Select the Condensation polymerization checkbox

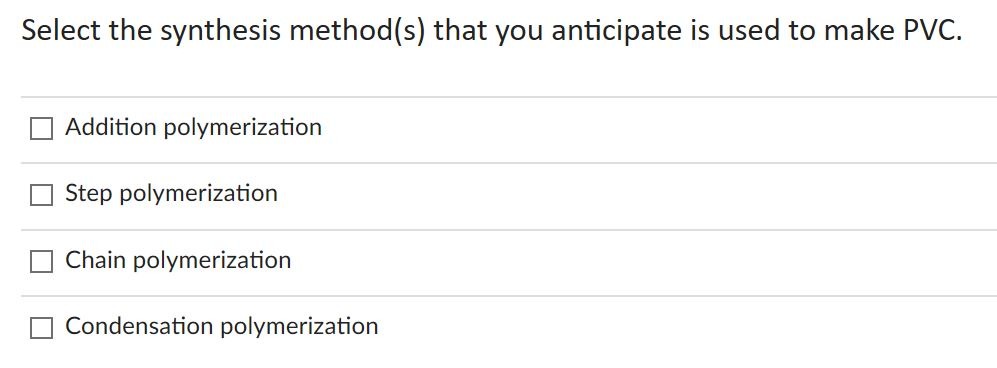(x=41, y=327)
